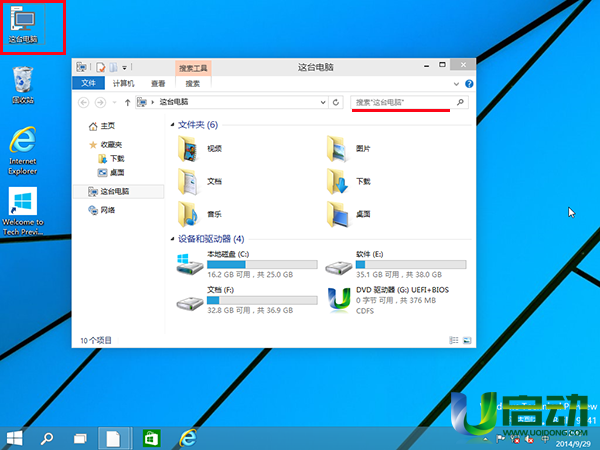Expand the ribbon with the chevron

[x=456, y=84]
